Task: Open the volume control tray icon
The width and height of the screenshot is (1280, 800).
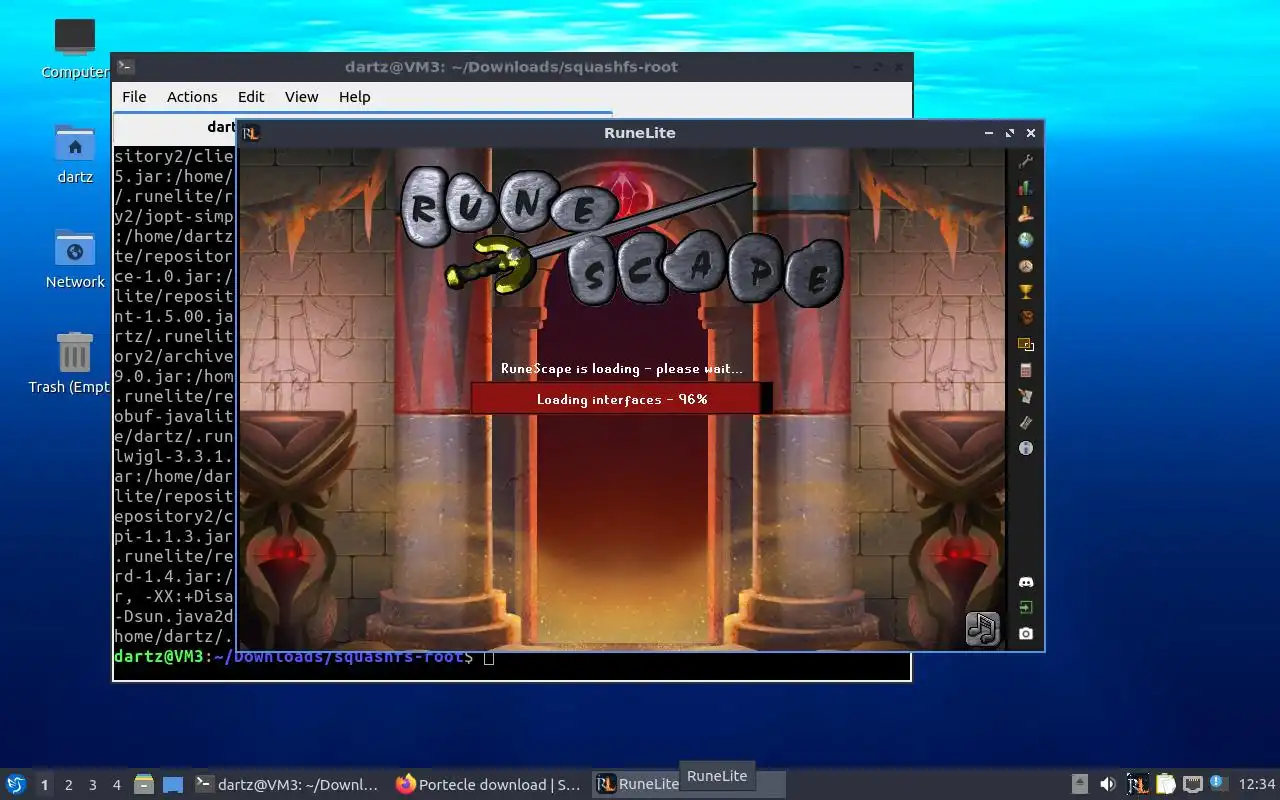Action: point(1108,784)
